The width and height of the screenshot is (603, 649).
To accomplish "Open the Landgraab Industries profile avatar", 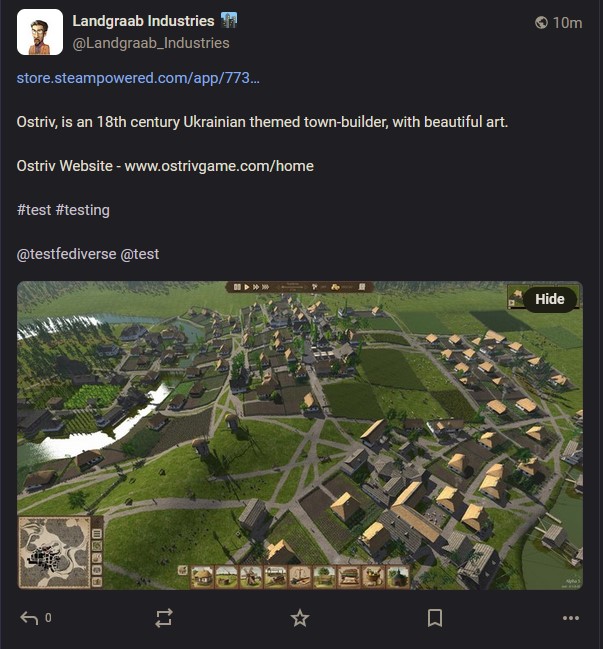I will click(x=40, y=32).
